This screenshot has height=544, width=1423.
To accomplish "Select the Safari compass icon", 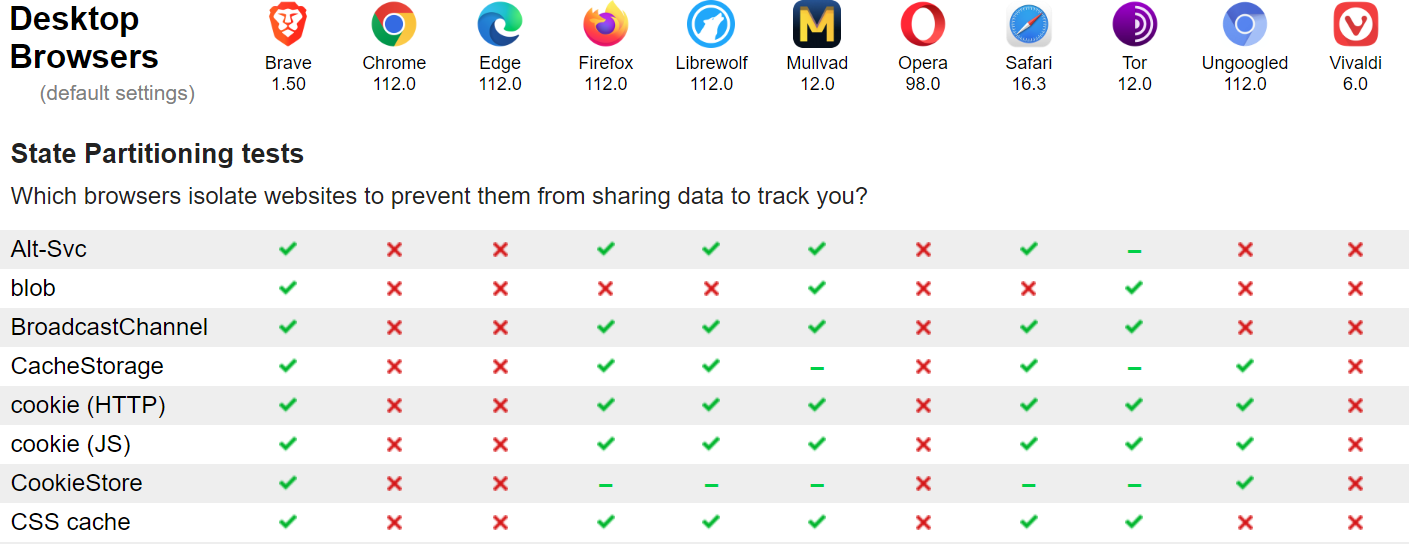I will (x=1029, y=24).
